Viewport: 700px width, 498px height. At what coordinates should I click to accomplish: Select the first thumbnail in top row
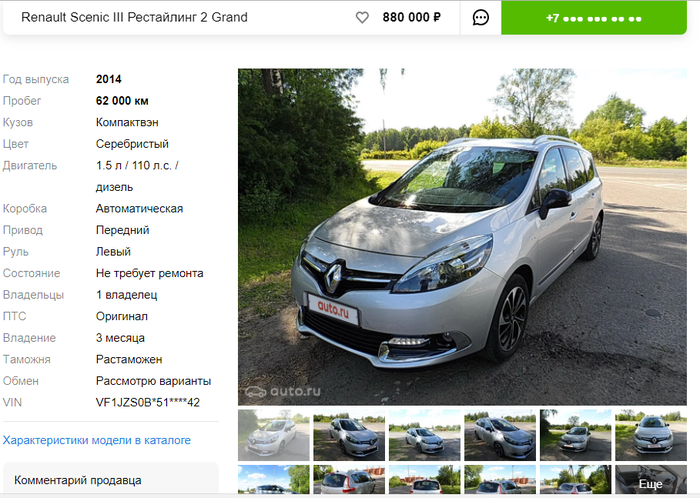[274, 435]
